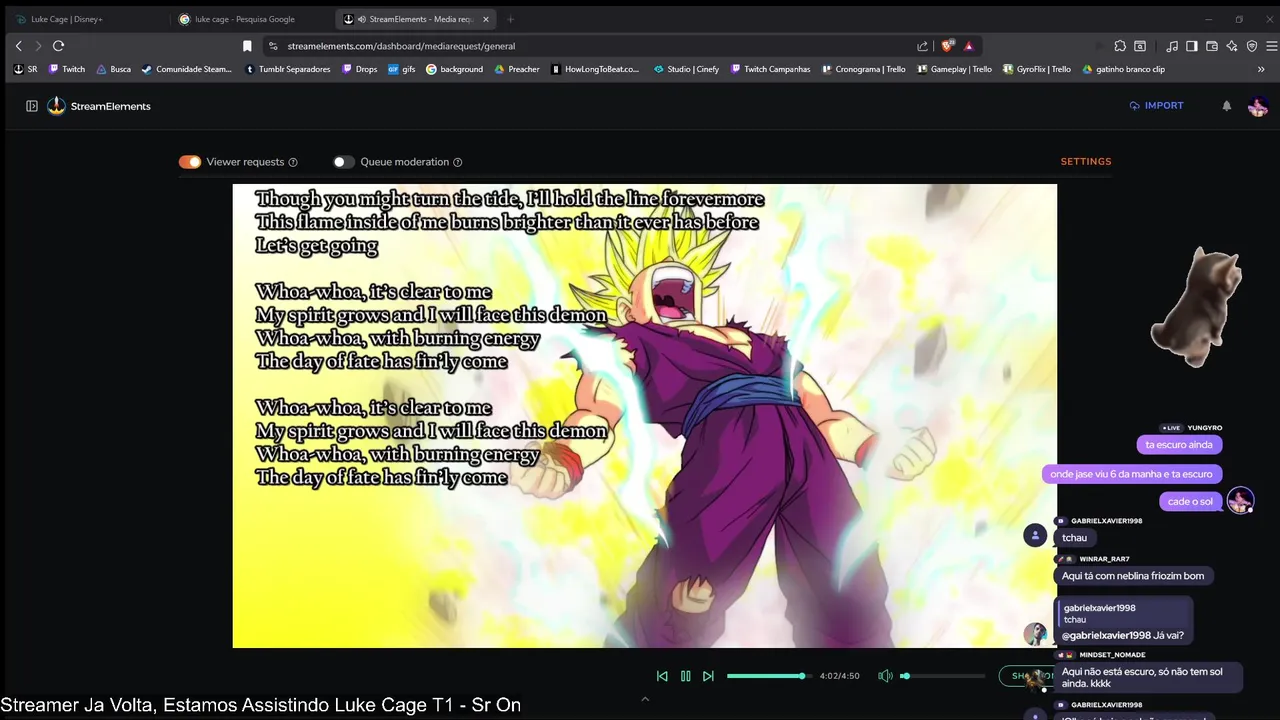Open the gifs bookmark
The width and height of the screenshot is (1280, 720).
tap(401, 69)
